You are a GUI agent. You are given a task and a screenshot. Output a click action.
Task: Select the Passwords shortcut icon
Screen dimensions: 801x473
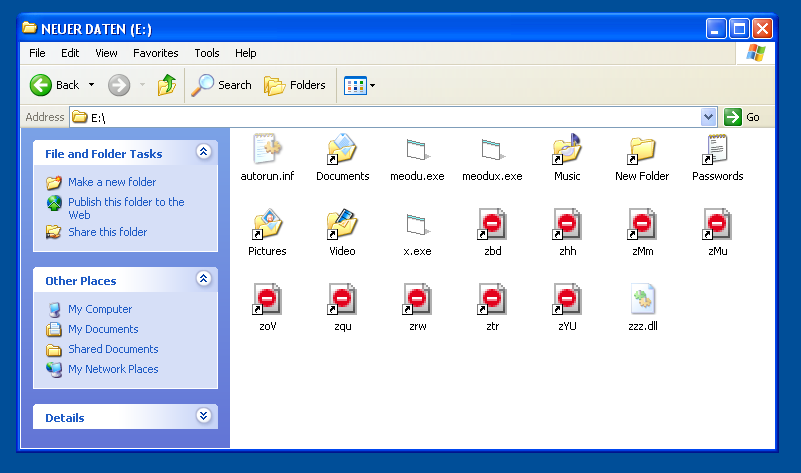click(x=717, y=151)
